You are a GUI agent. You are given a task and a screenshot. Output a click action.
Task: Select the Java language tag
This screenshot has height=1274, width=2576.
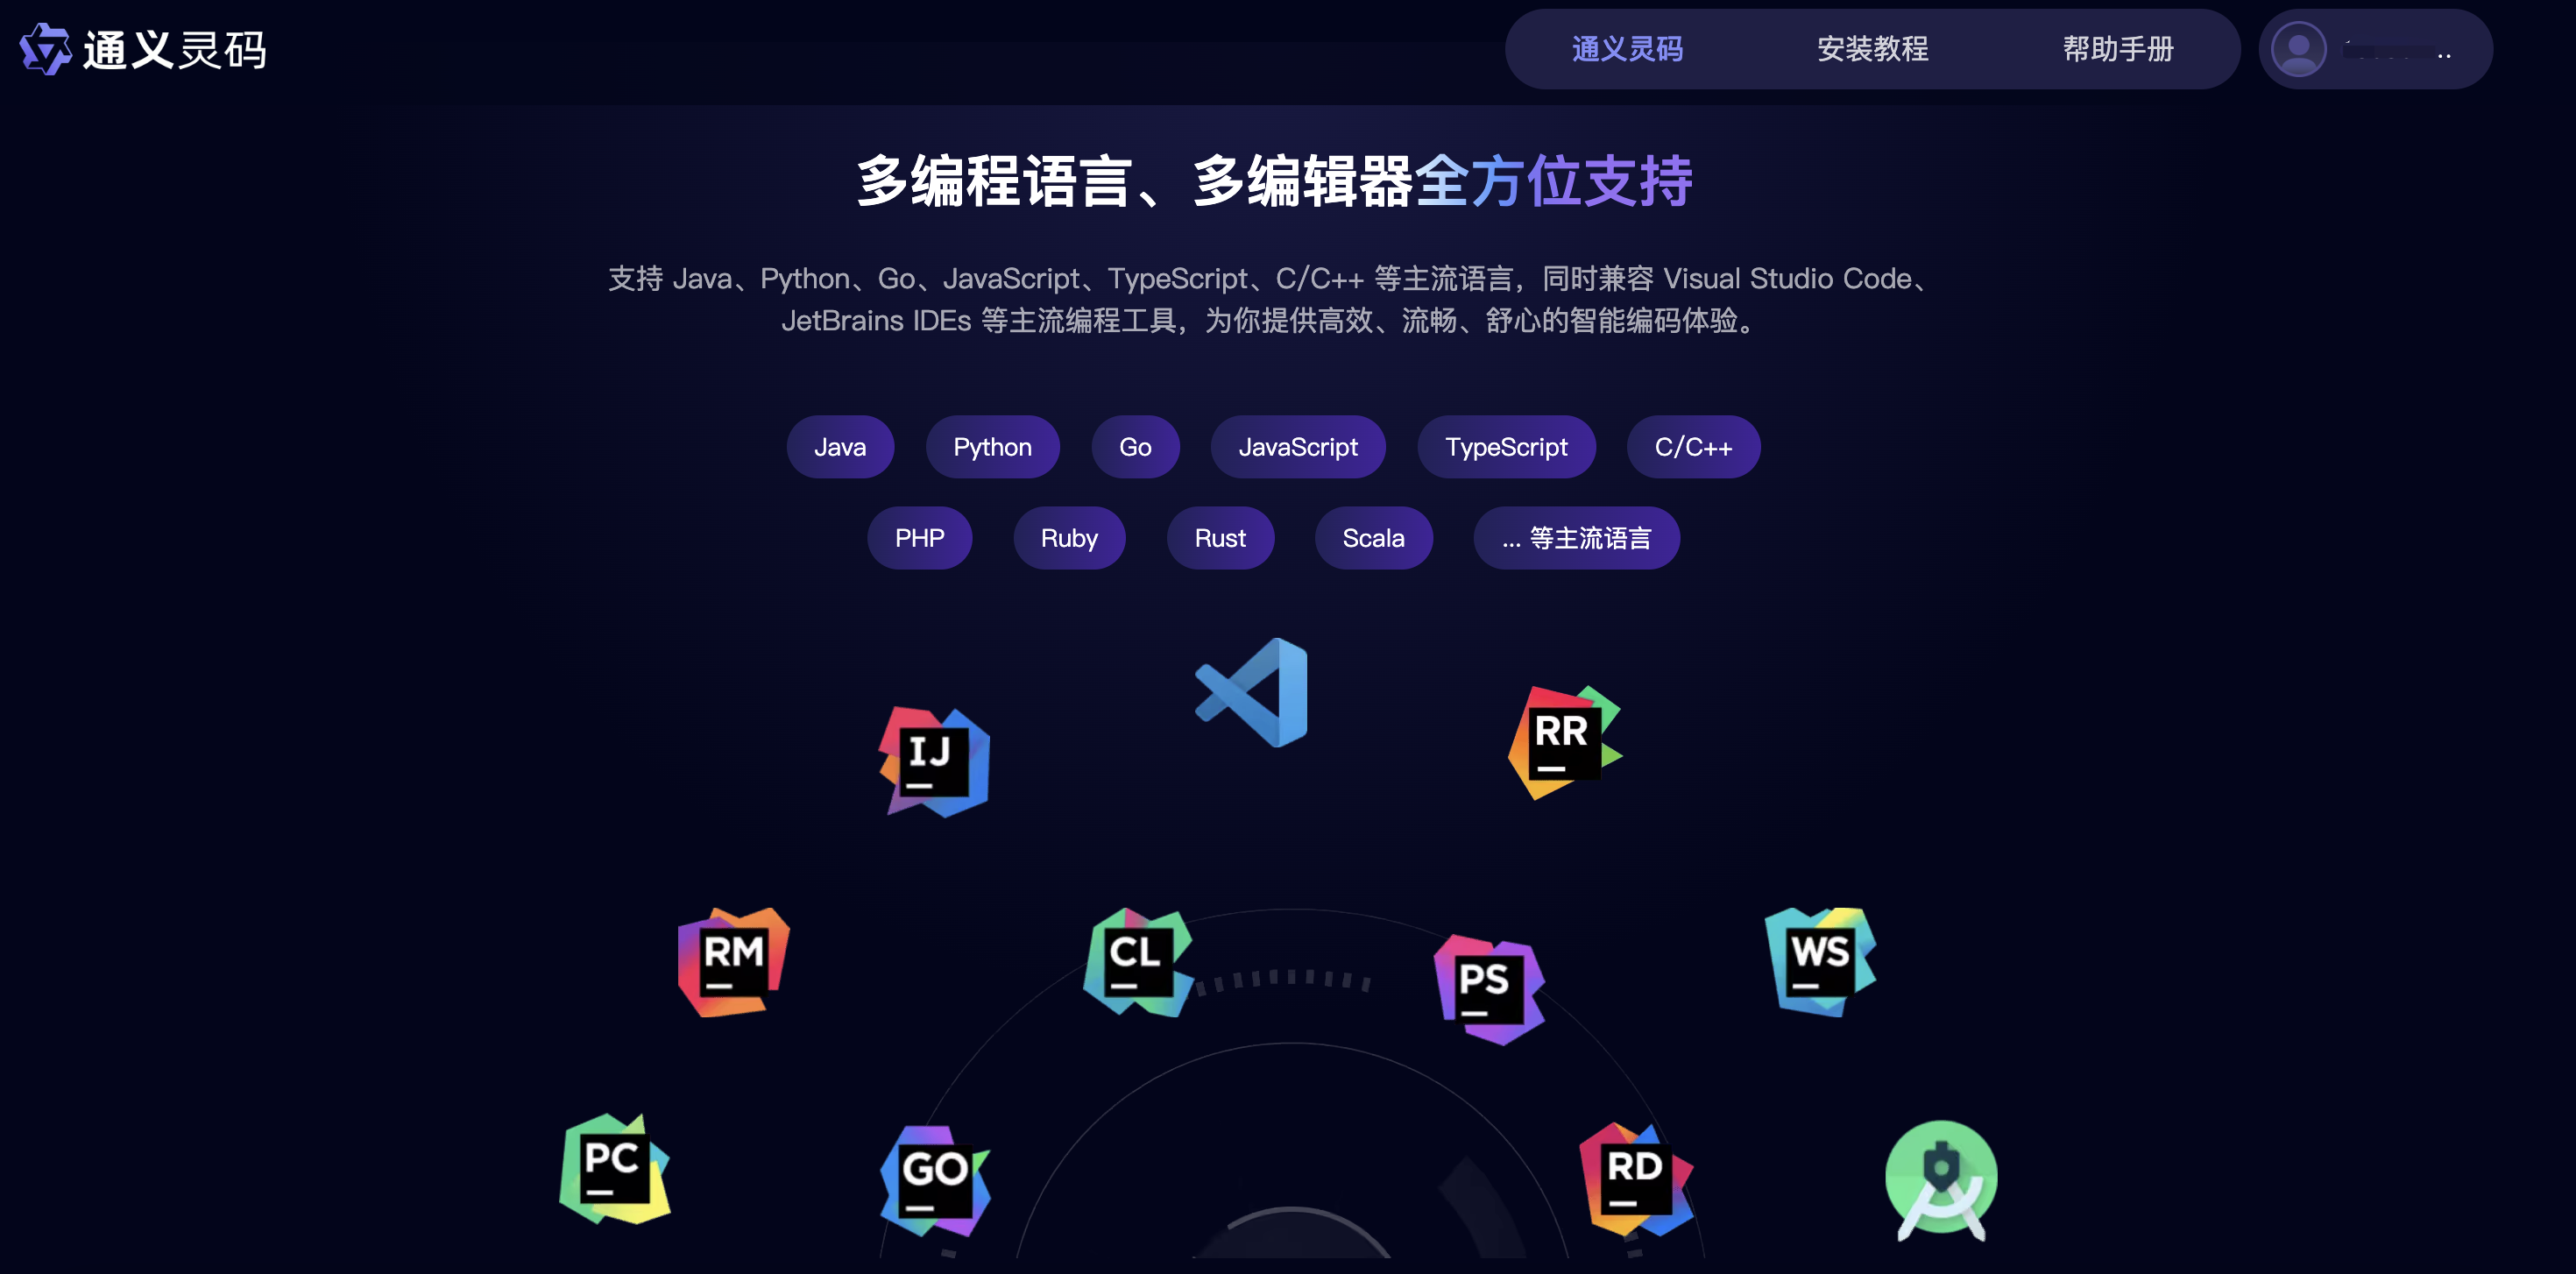tap(841, 447)
